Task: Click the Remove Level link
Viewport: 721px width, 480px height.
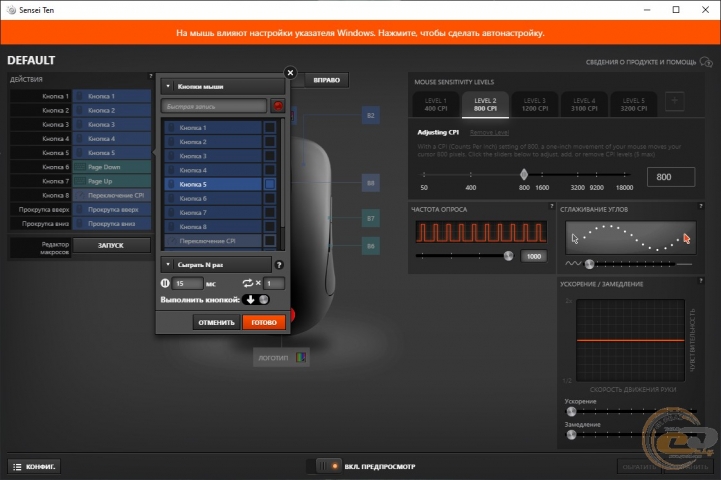Action: tap(489, 132)
